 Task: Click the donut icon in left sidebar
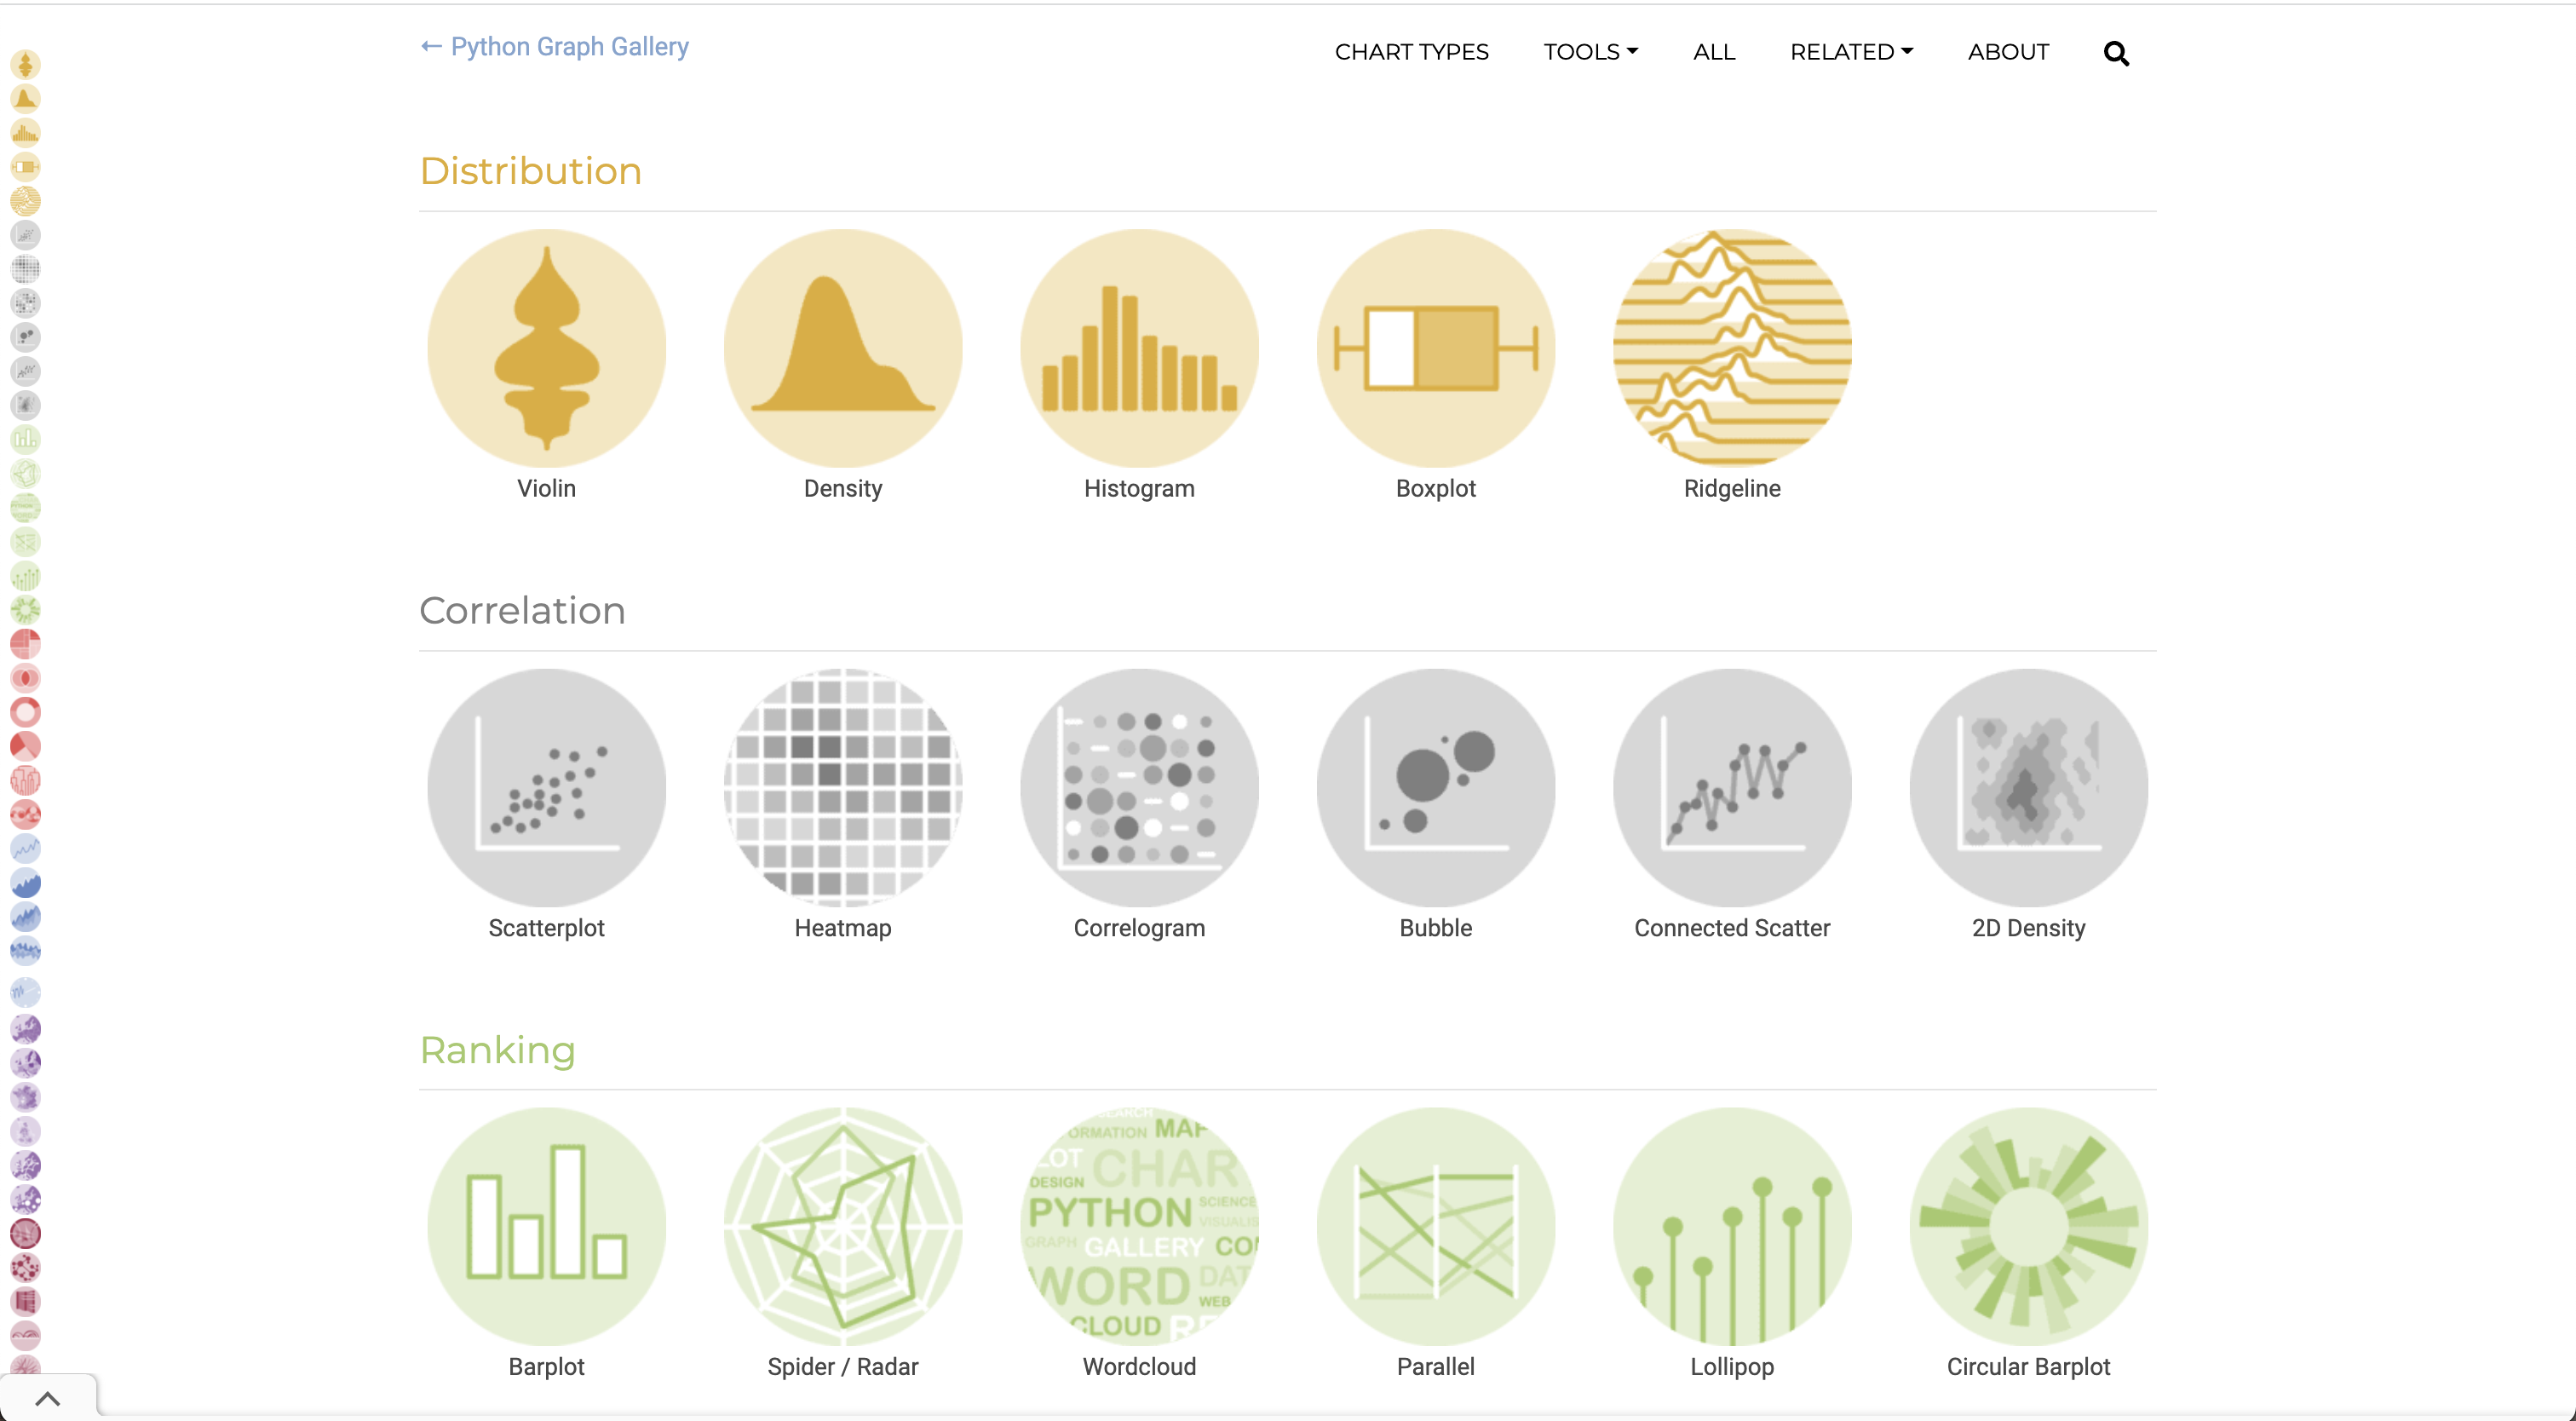pos(25,712)
